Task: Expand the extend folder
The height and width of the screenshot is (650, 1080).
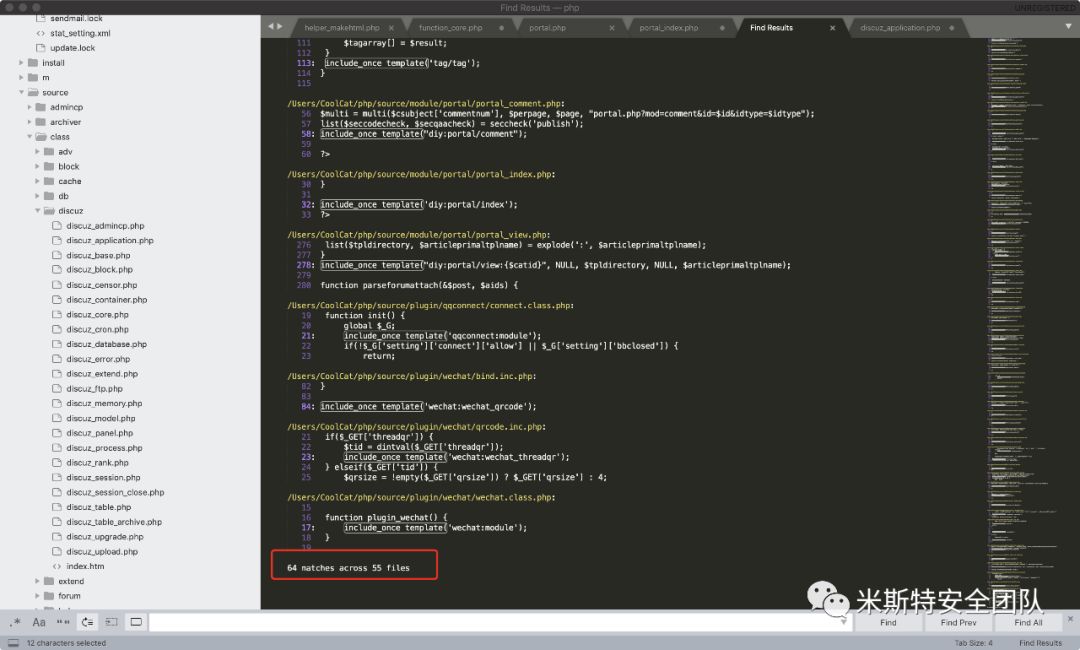Action: tap(38, 581)
